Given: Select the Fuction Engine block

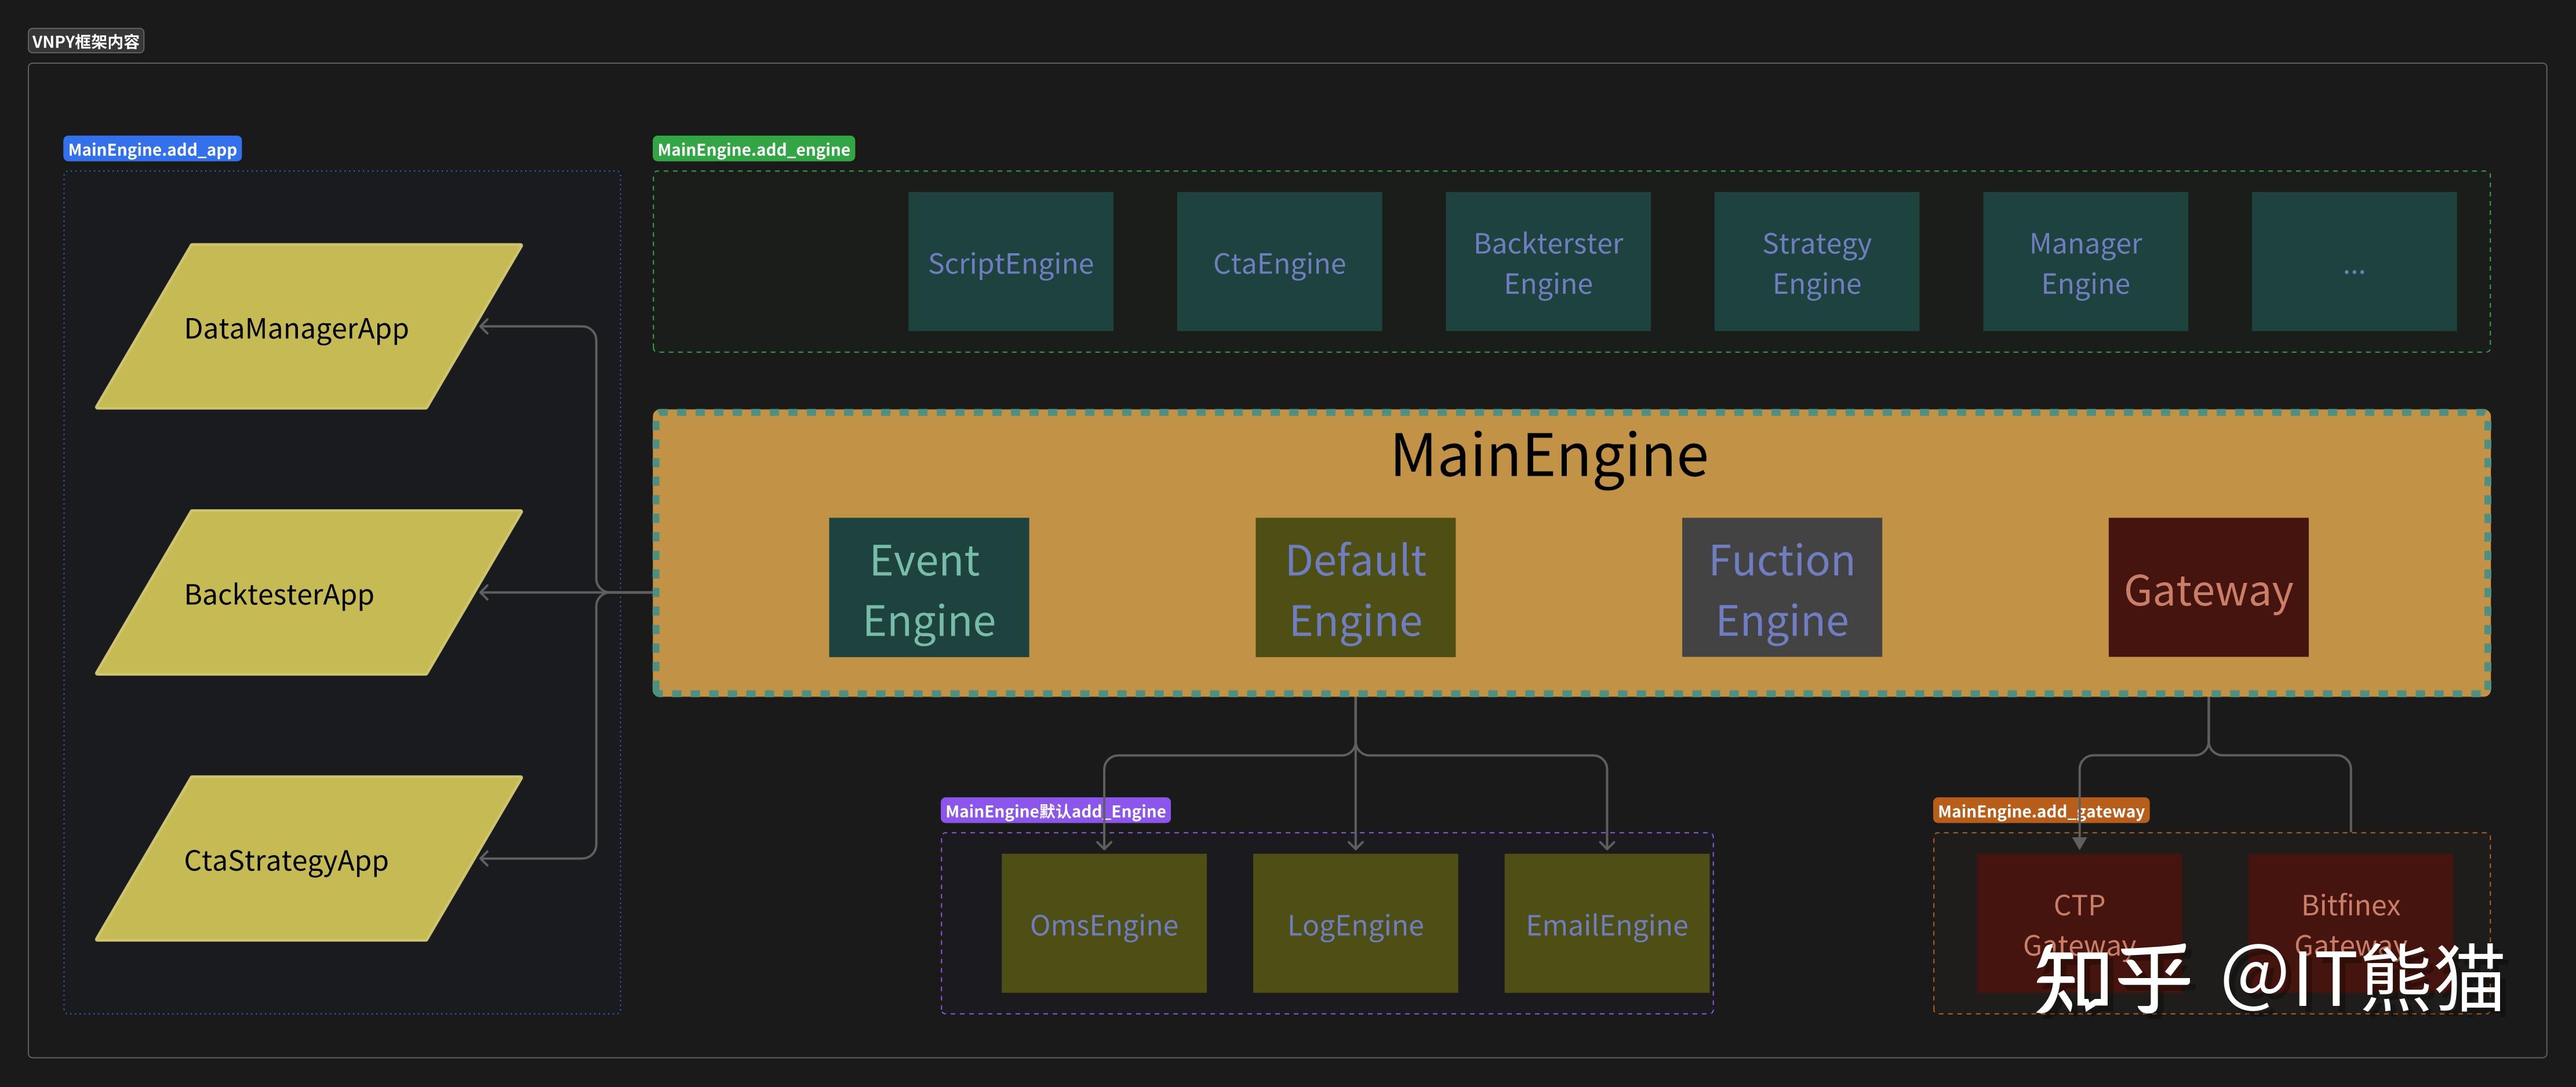Looking at the screenshot, I should (1781, 588).
